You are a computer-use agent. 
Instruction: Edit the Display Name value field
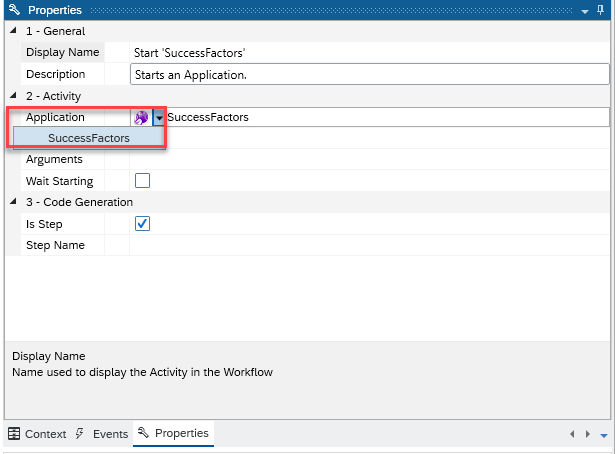tap(369, 53)
